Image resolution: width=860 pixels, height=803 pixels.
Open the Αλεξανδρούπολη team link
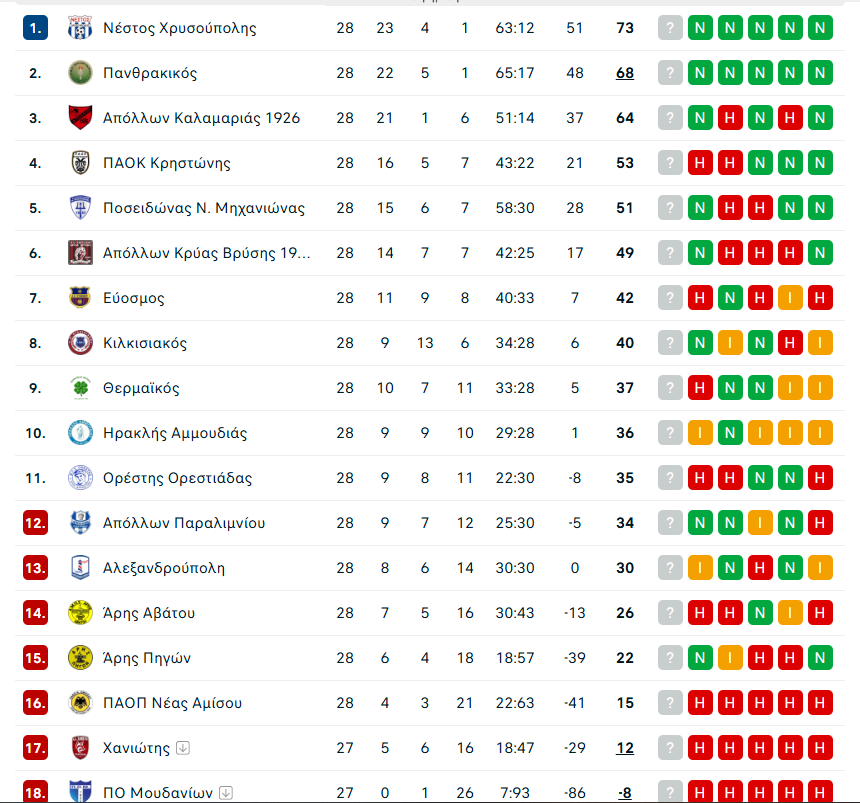pyautogui.click(x=164, y=568)
